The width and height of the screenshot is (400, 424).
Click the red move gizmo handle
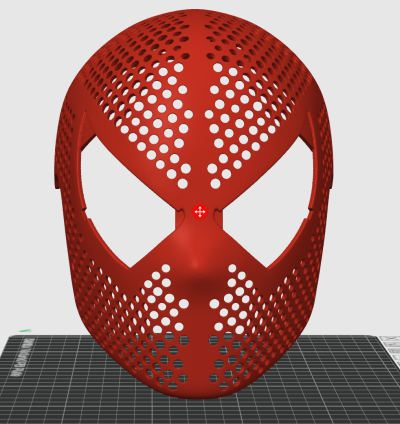tap(200, 212)
